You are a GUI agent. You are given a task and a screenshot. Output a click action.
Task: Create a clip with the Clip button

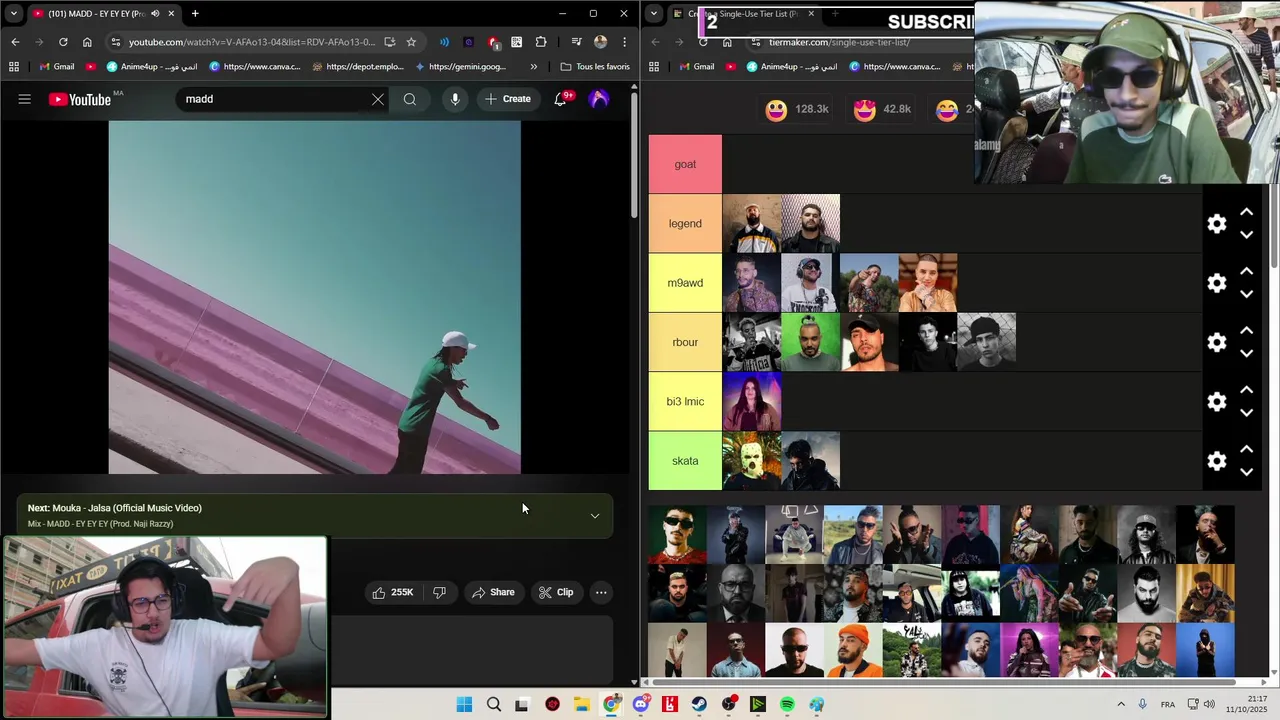[x=556, y=593]
